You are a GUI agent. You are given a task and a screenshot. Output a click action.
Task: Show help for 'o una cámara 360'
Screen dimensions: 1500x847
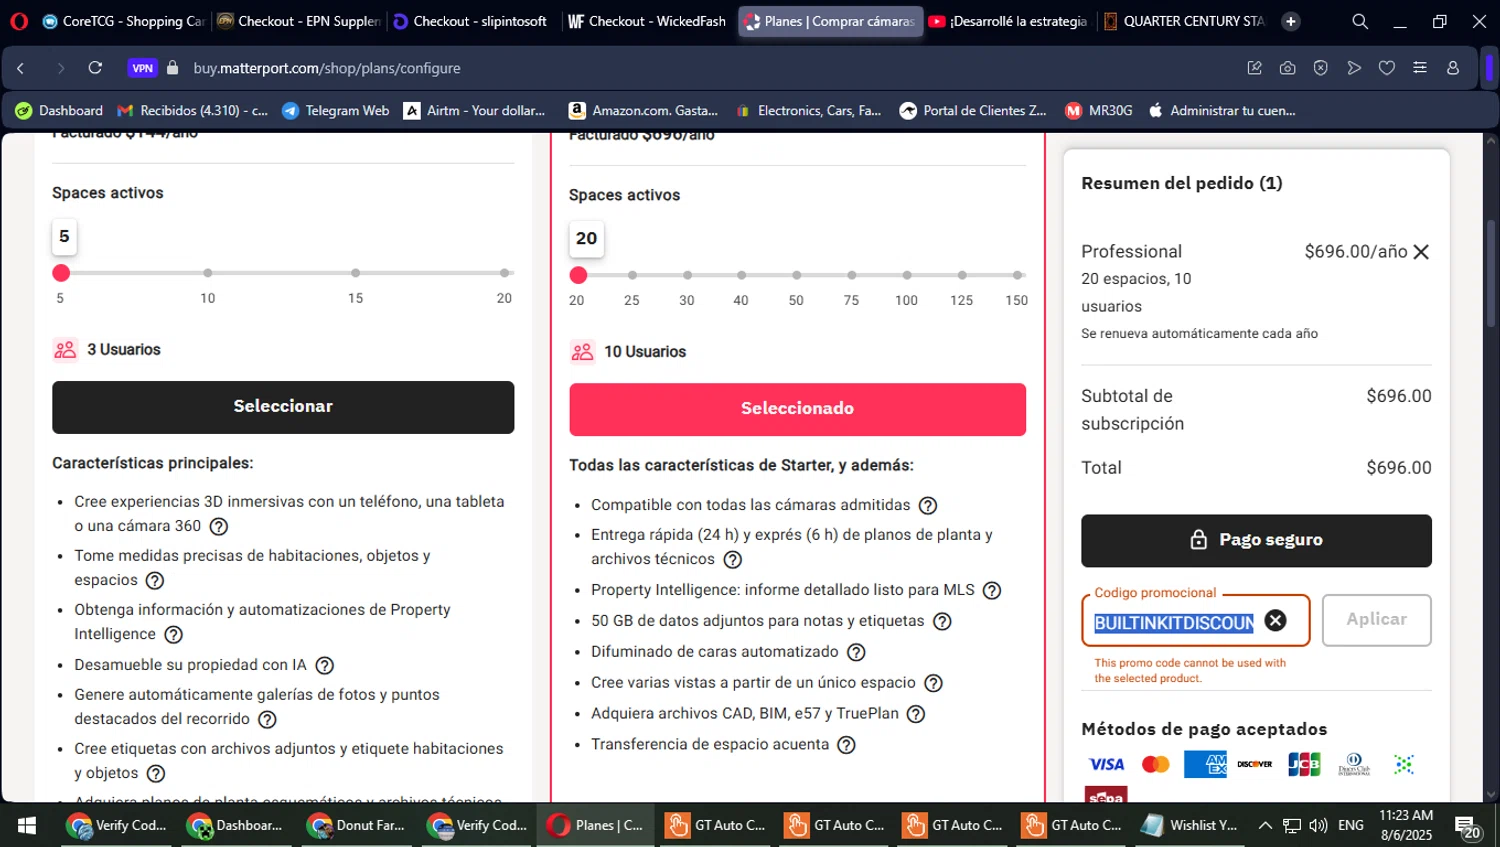pyautogui.click(x=219, y=526)
